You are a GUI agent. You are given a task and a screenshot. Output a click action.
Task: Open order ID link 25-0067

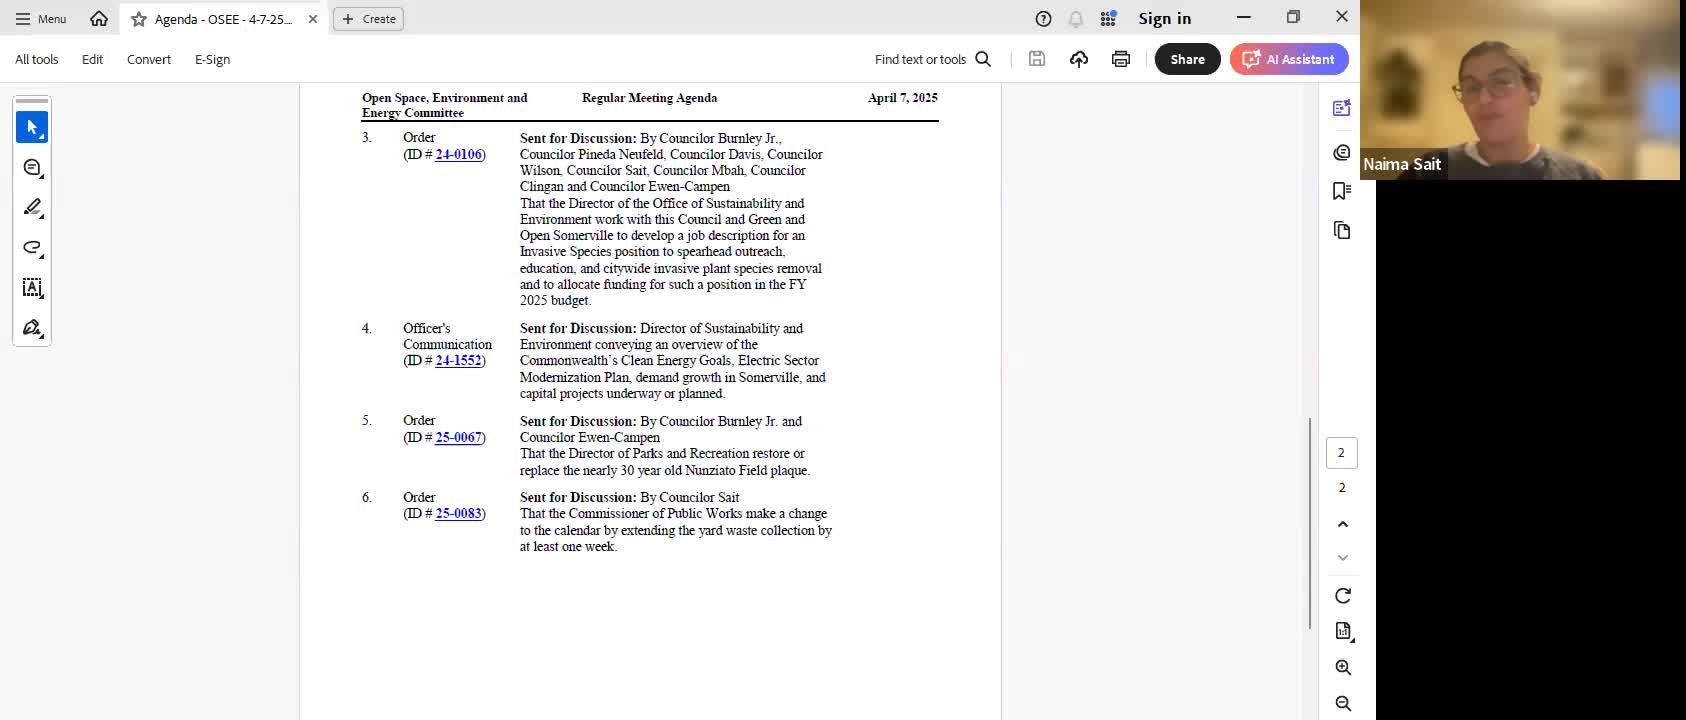pyautogui.click(x=459, y=437)
